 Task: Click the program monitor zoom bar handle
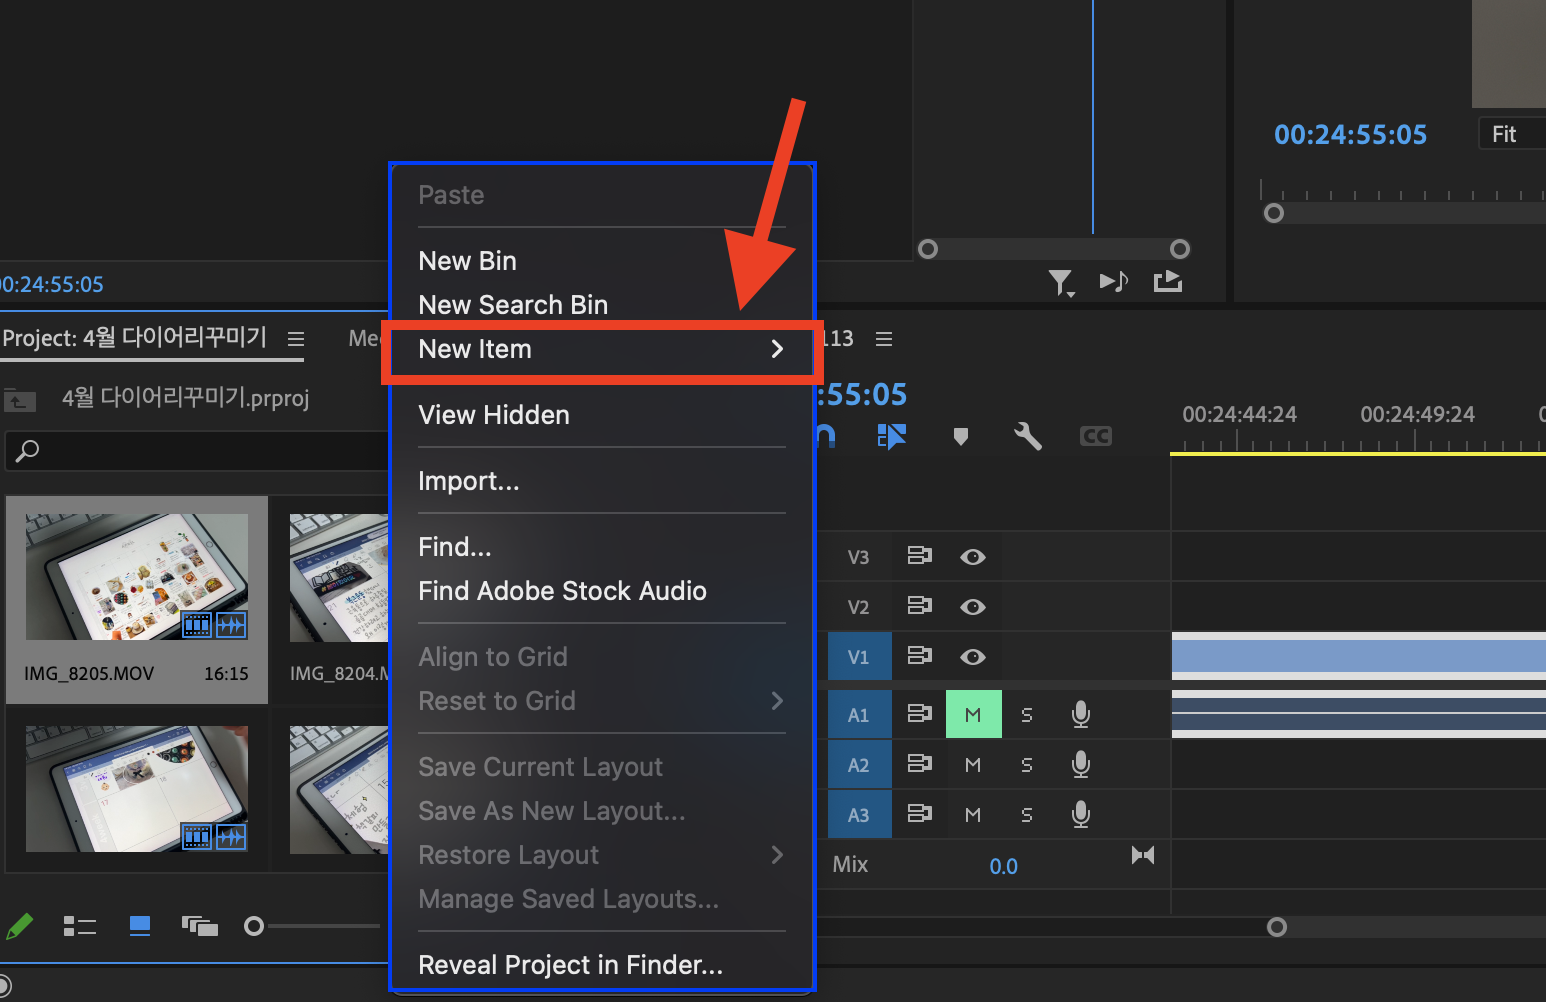[1274, 213]
